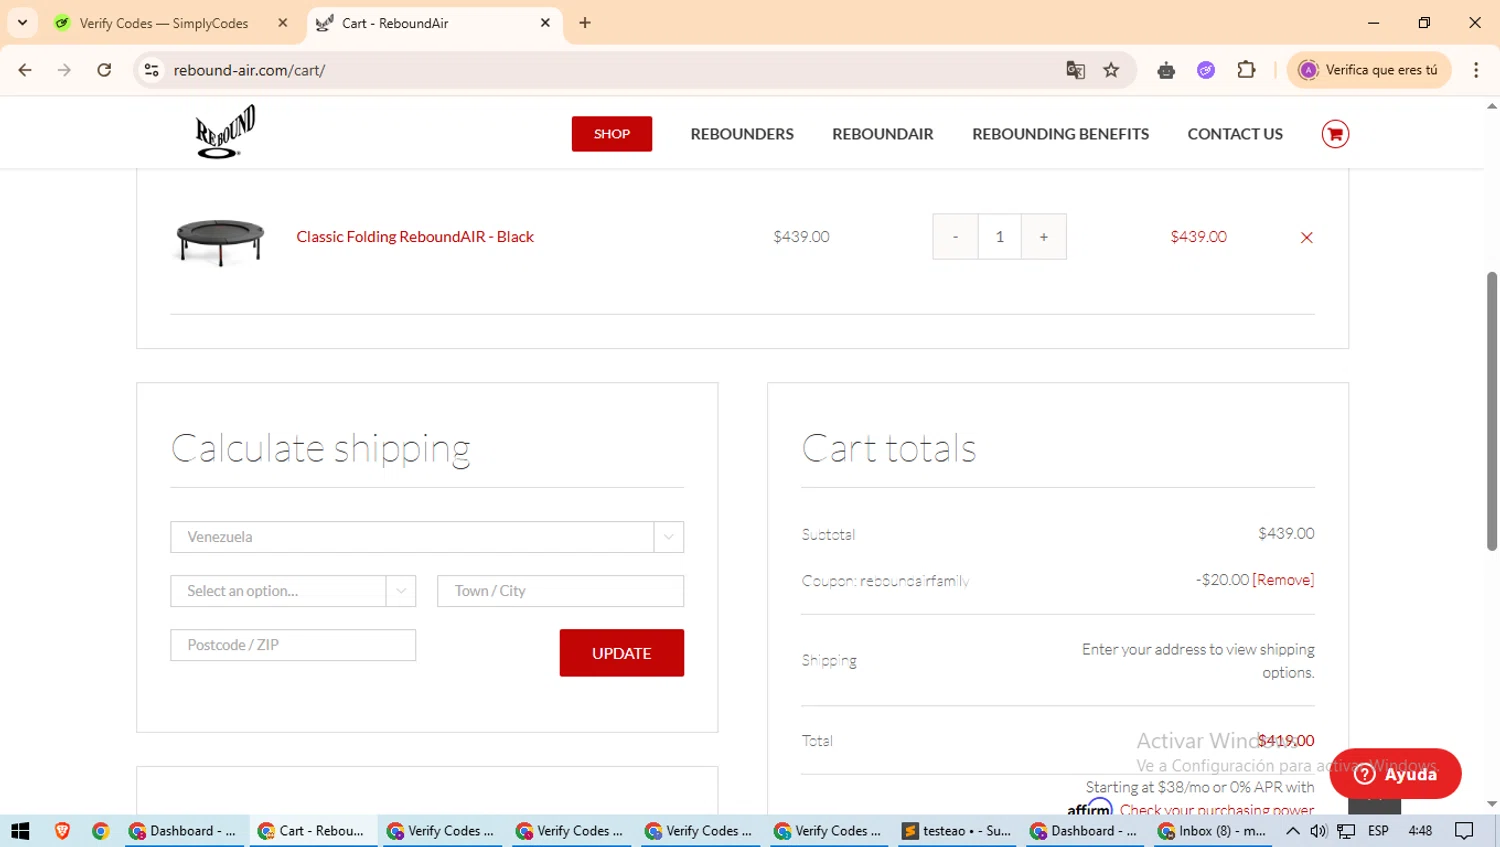The width and height of the screenshot is (1500, 847).
Task: Open Classic Folding ReboundAIR - Black product link
Action: pyautogui.click(x=415, y=237)
